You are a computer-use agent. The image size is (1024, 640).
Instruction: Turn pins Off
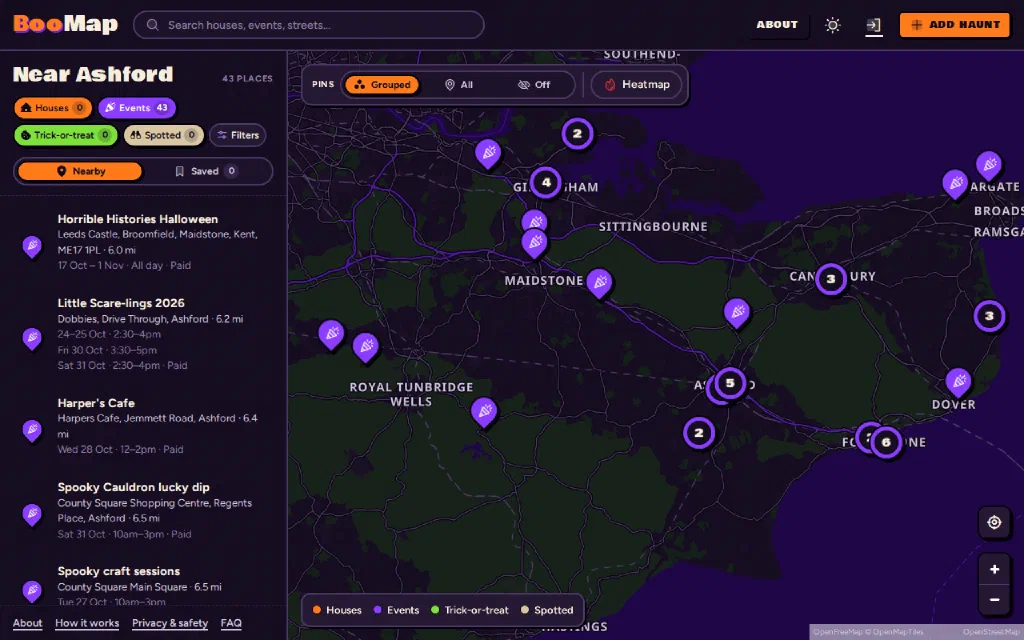click(534, 85)
